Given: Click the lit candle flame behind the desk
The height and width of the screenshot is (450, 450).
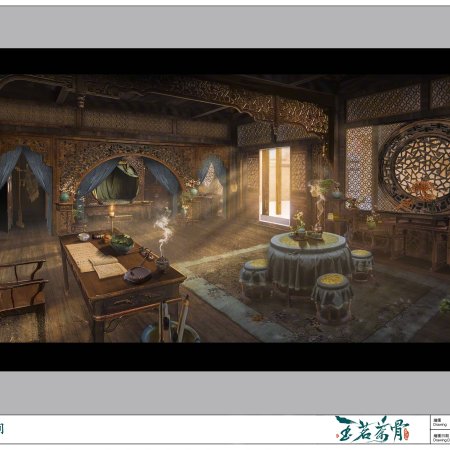Looking at the screenshot, I should 112,209.
